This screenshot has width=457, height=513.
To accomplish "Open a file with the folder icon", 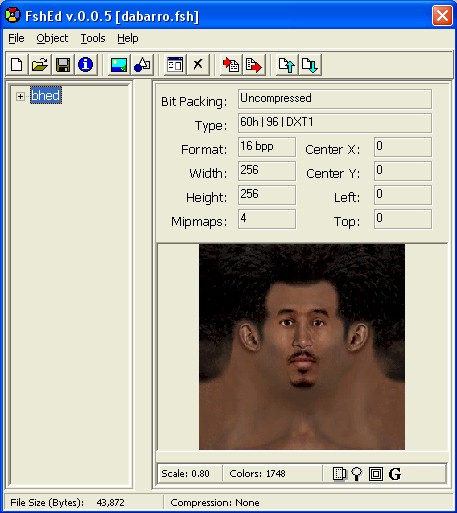I will (x=40, y=64).
